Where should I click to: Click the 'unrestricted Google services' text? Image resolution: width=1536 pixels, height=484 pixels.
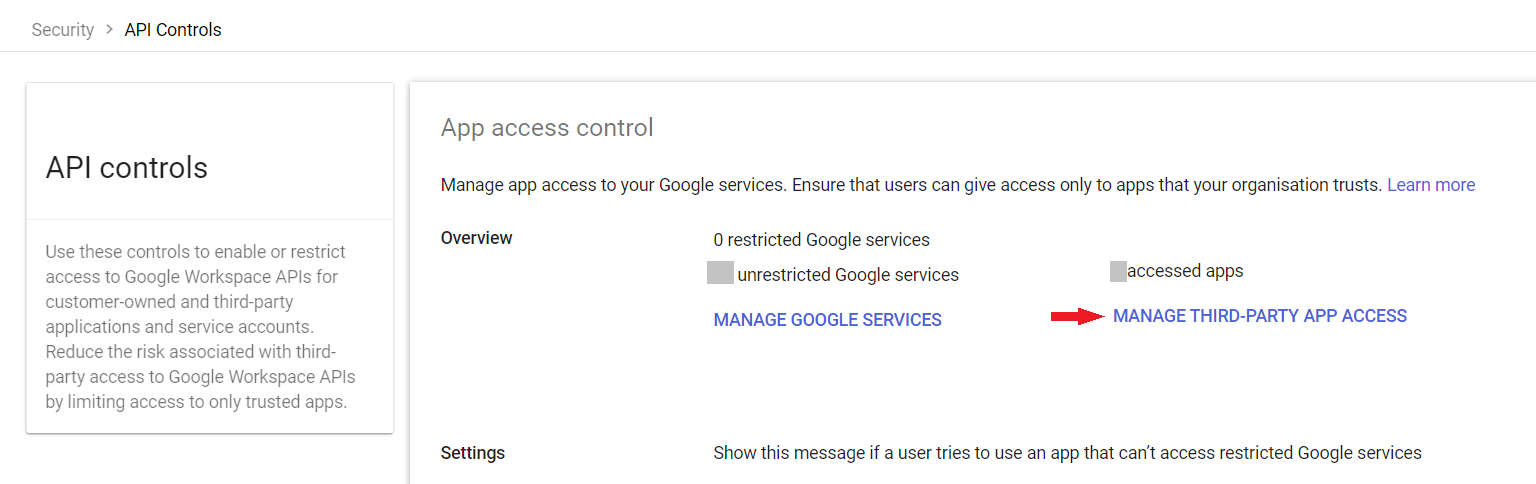pos(848,275)
